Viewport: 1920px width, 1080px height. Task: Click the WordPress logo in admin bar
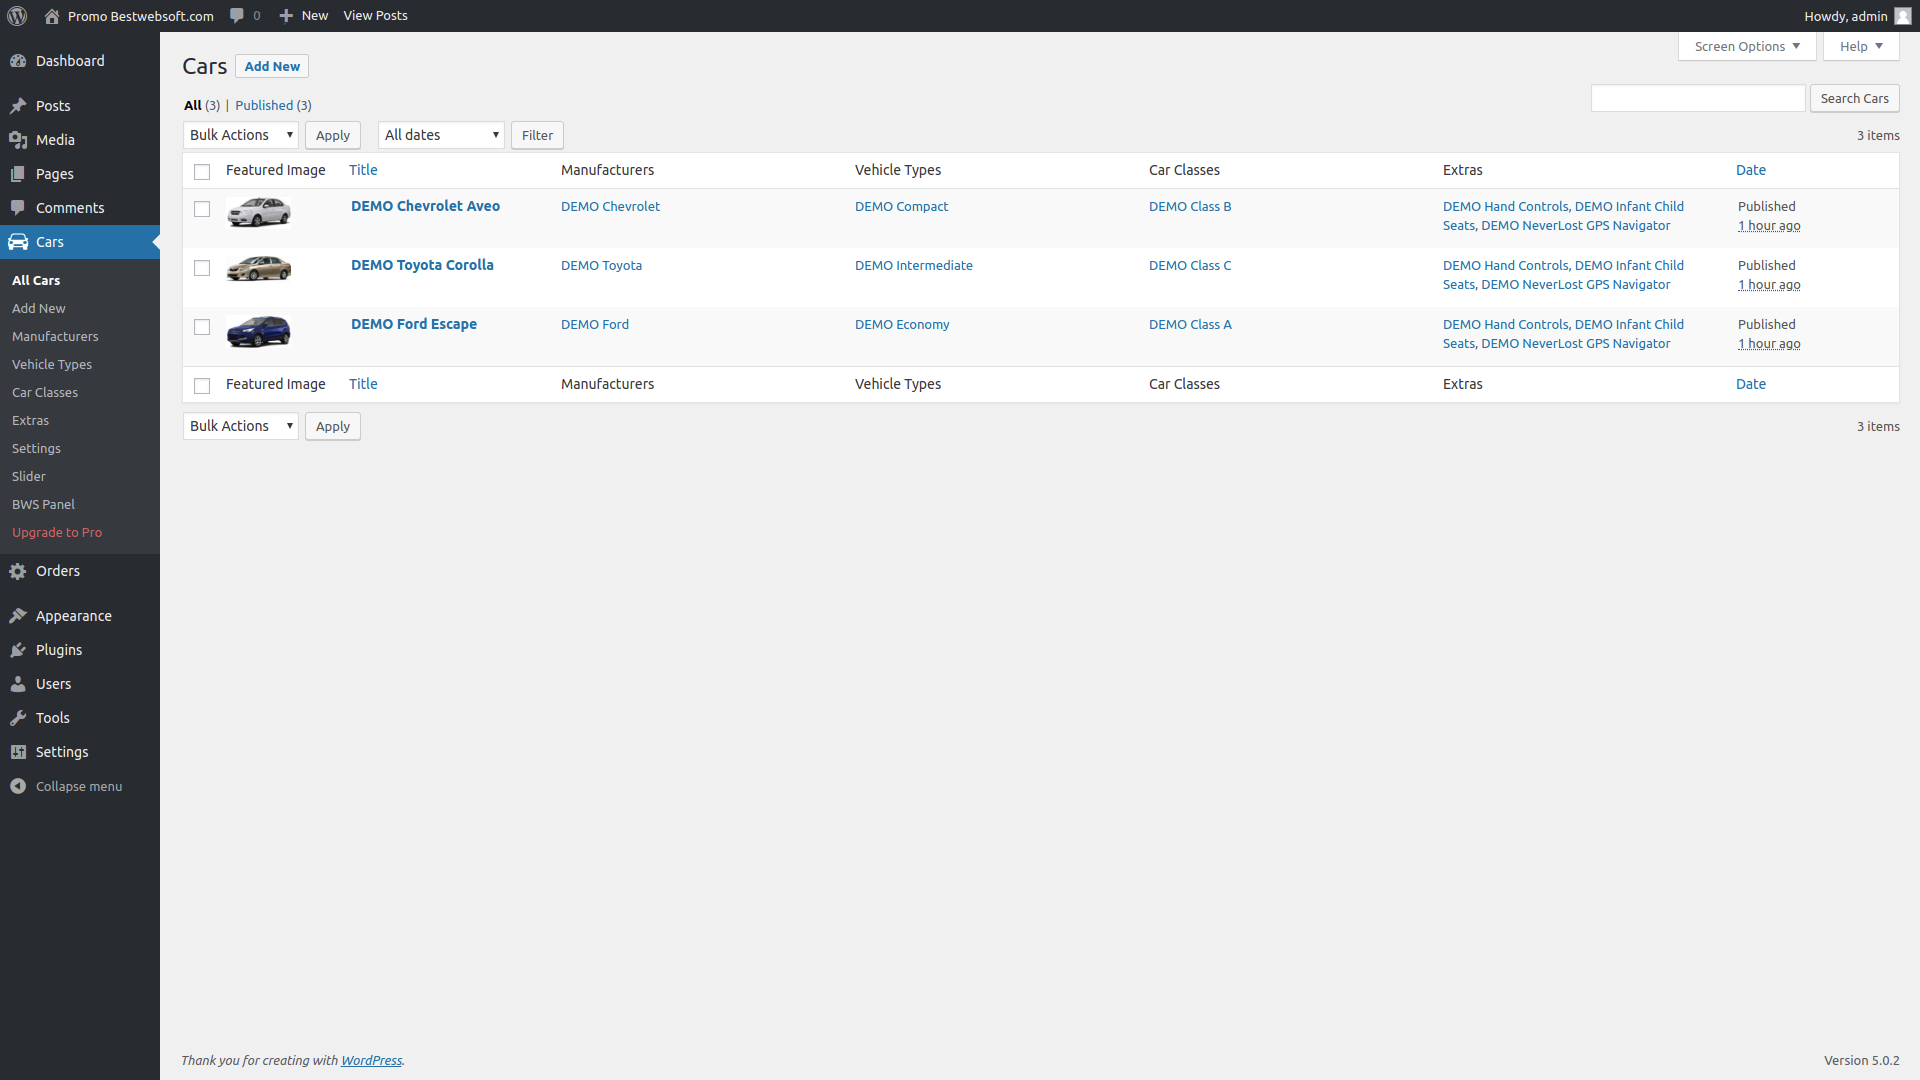coord(17,16)
